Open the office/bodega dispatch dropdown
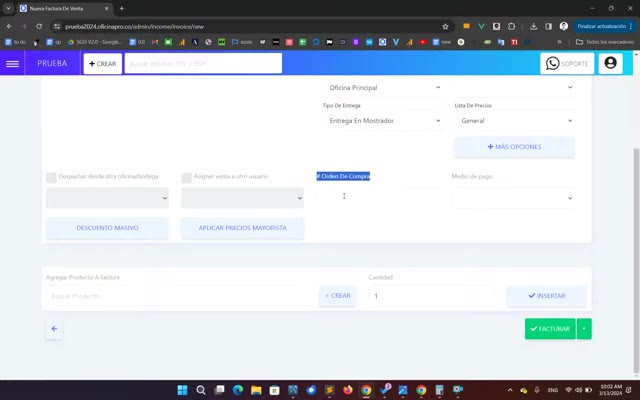 (107, 198)
